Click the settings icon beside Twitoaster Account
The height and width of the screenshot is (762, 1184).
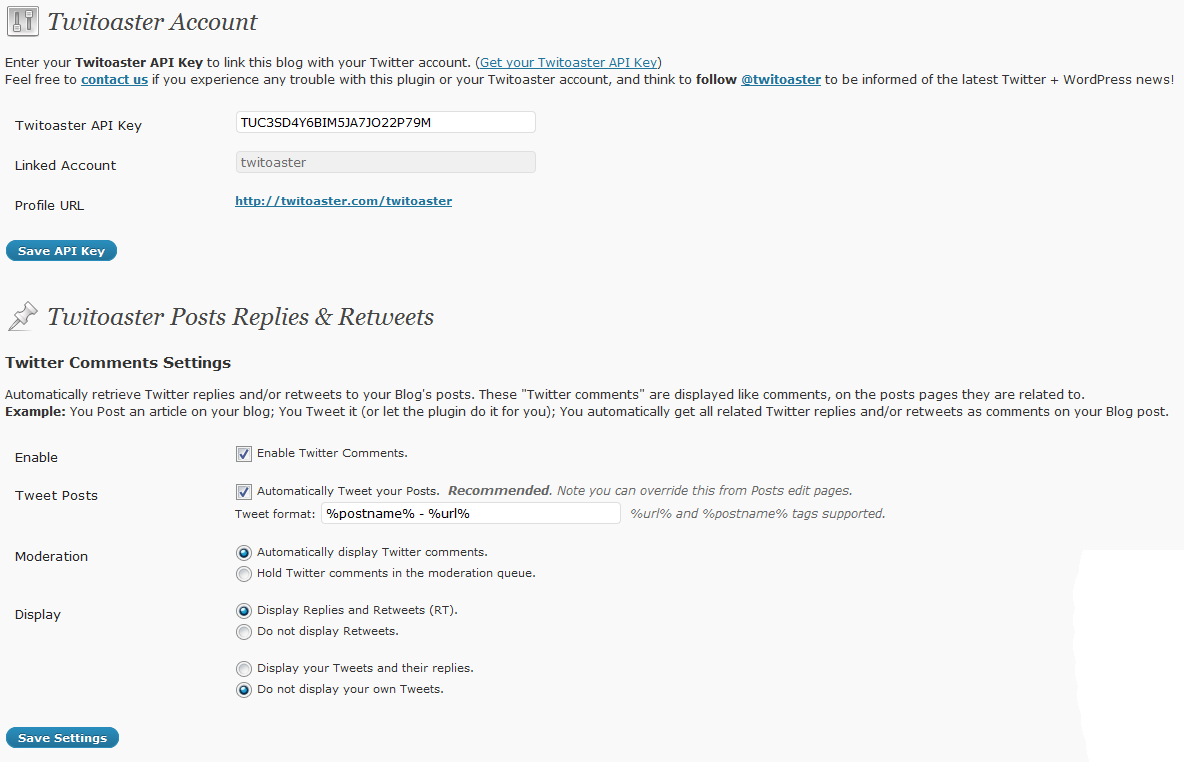22,22
